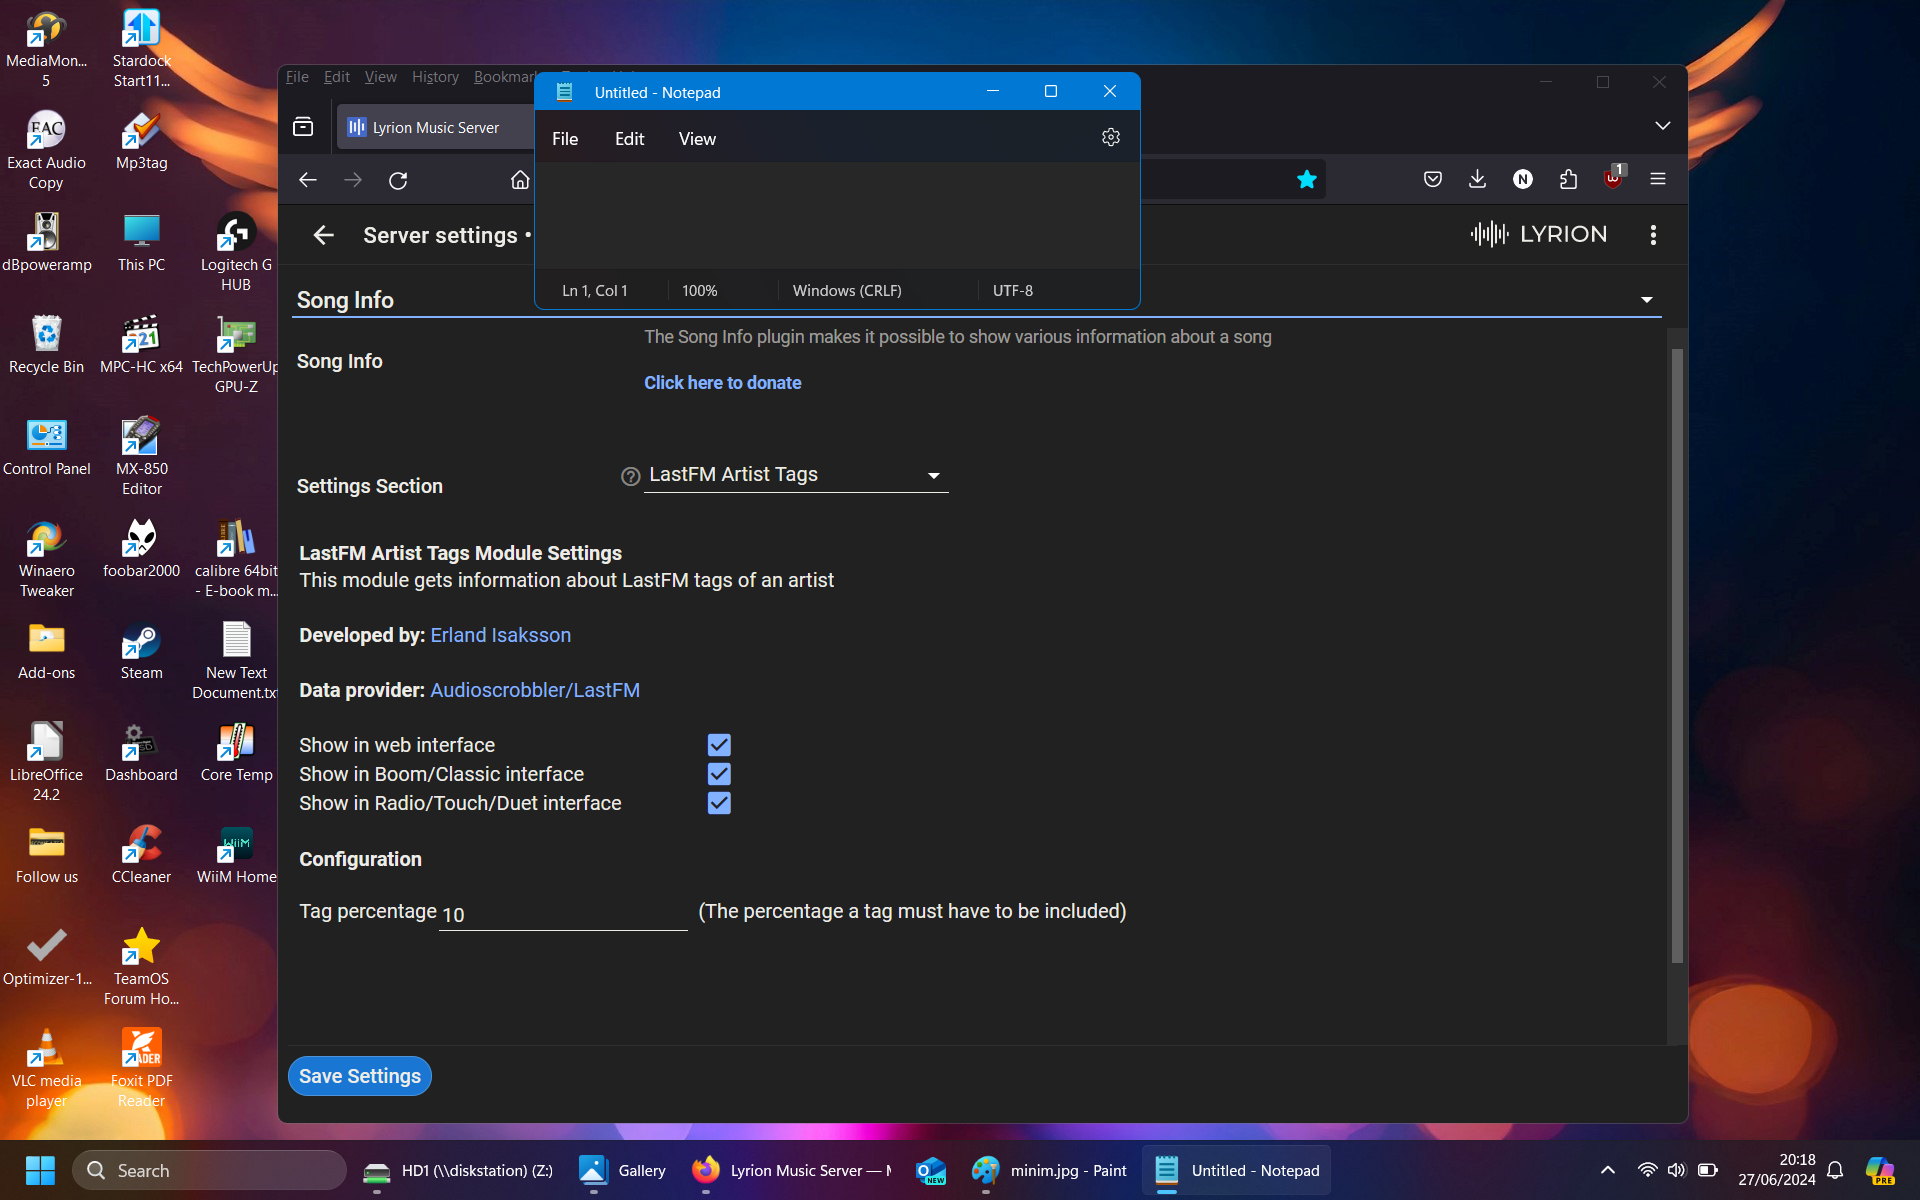Viewport: 1920px width, 1200px height.
Task: Open the Pocket save icon
Action: (x=1432, y=179)
